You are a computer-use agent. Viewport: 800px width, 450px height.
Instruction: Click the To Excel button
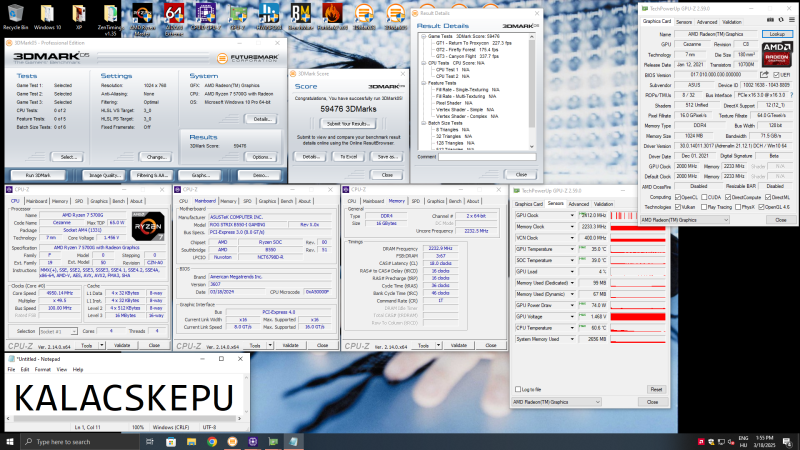coord(348,157)
